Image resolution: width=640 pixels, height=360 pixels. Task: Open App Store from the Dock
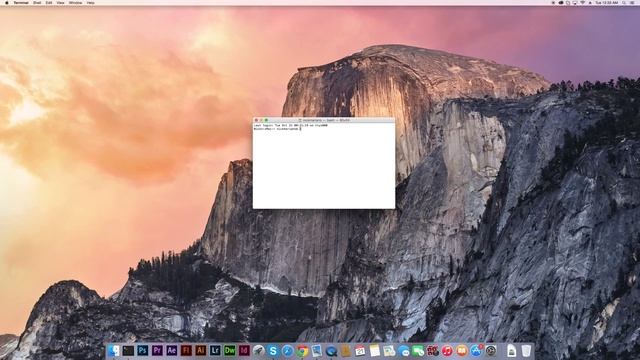476,350
